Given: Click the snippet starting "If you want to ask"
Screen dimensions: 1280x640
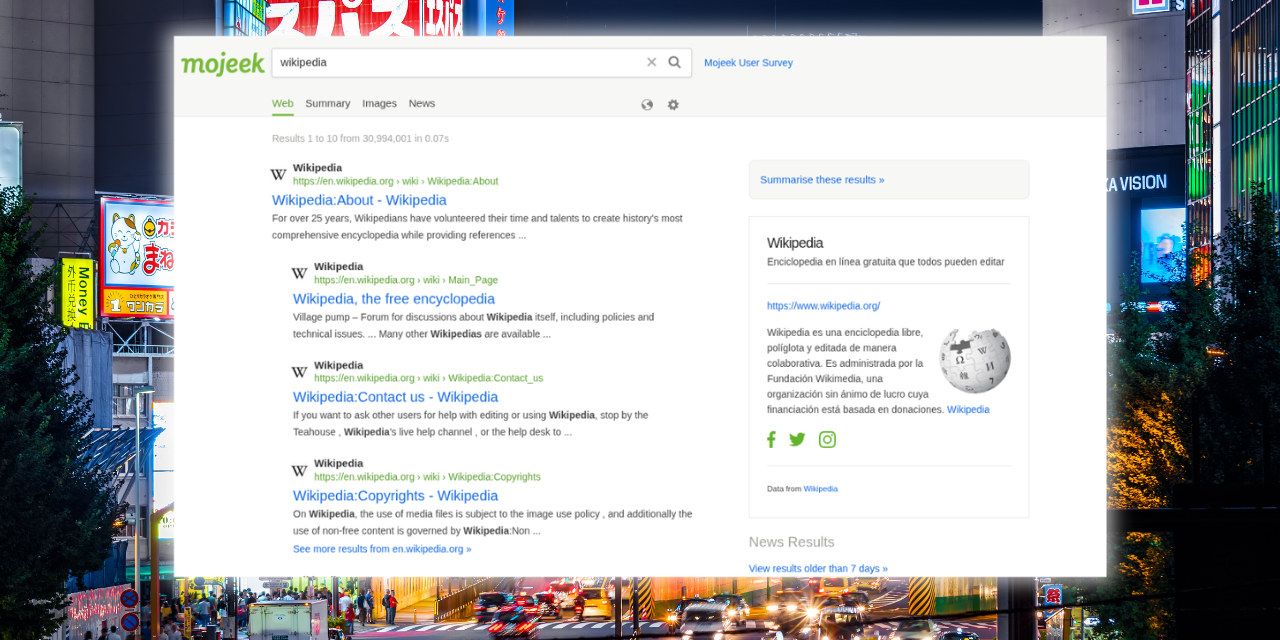Looking at the screenshot, I should click(x=471, y=423).
